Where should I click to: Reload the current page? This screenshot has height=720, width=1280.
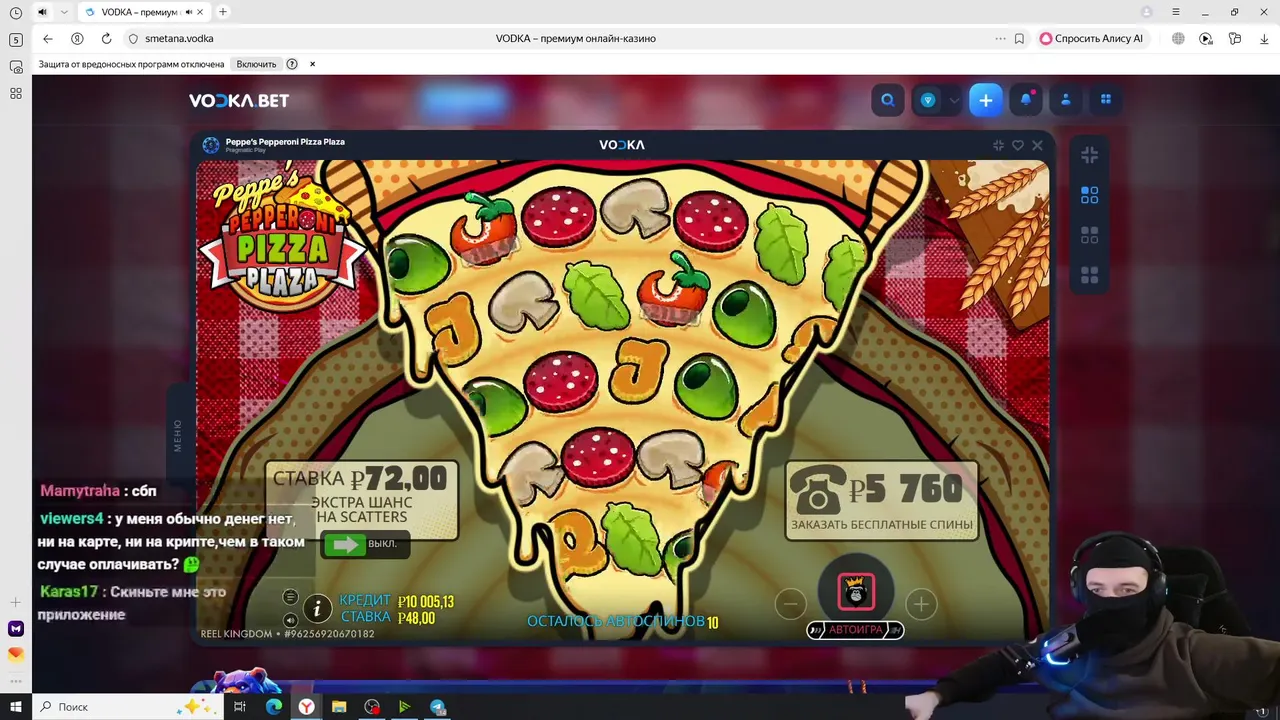coord(106,38)
